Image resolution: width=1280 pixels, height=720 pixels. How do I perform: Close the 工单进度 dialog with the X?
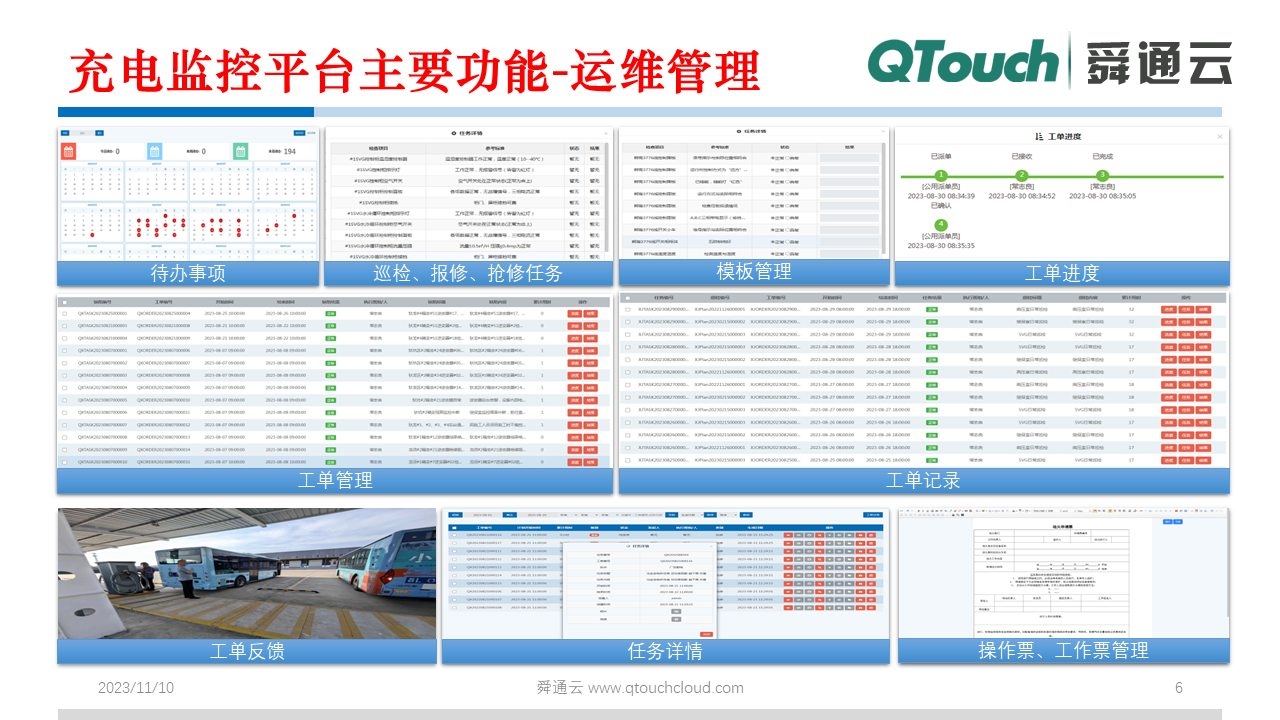pos(1219,136)
